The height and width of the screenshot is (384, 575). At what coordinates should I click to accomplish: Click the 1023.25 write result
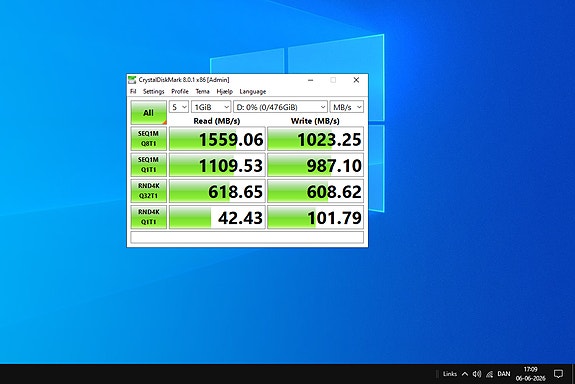coord(315,139)
